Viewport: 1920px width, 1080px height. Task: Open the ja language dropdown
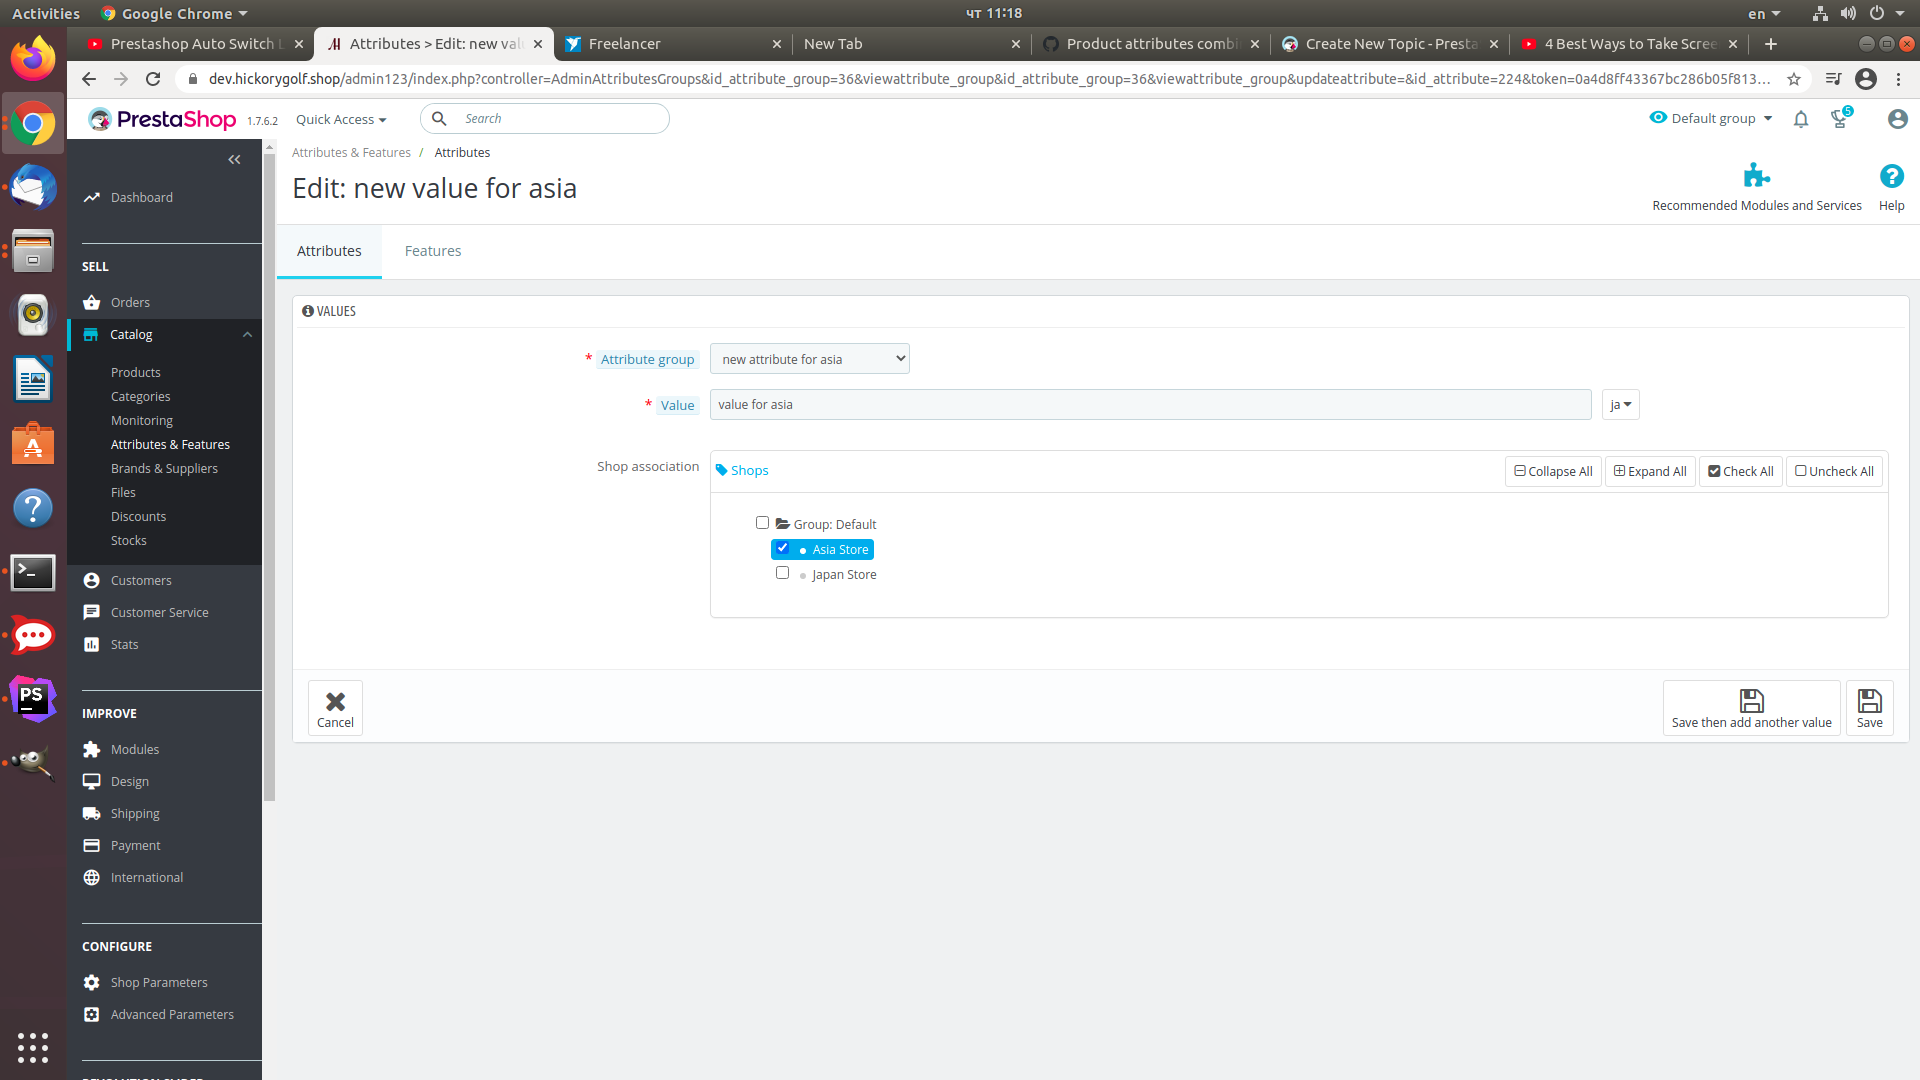tap(1620, 405)
